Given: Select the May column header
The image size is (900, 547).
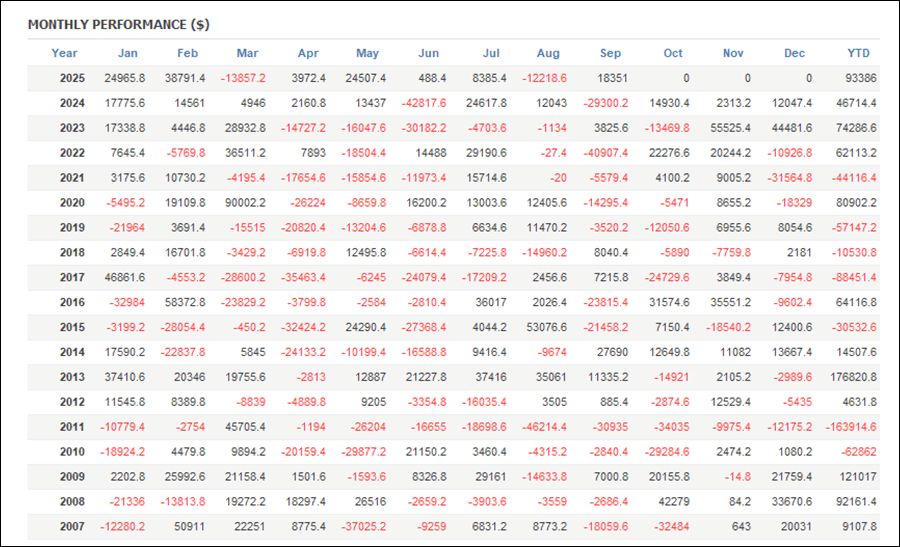Looking at the screenshot, I should tap(367, 53).
